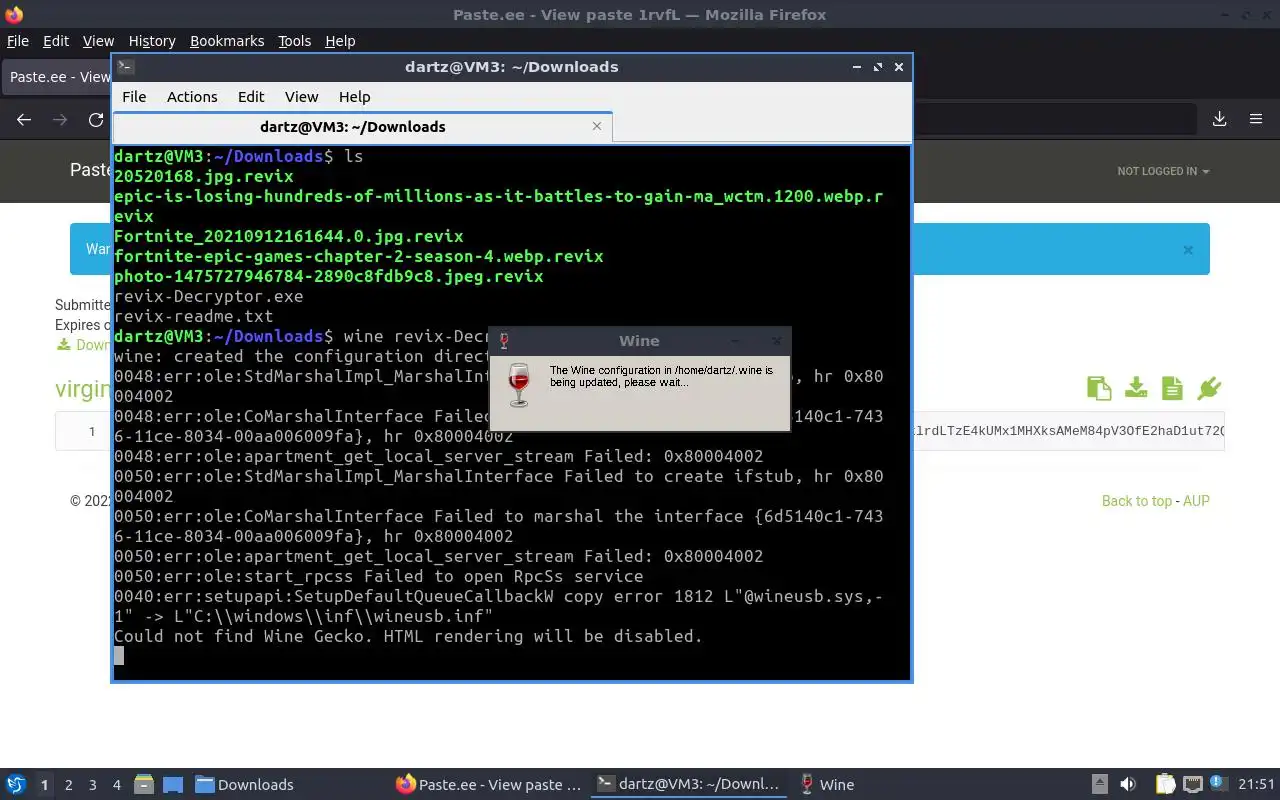Open Firefox History menu

pyautogui.click(x=152, y=41)
